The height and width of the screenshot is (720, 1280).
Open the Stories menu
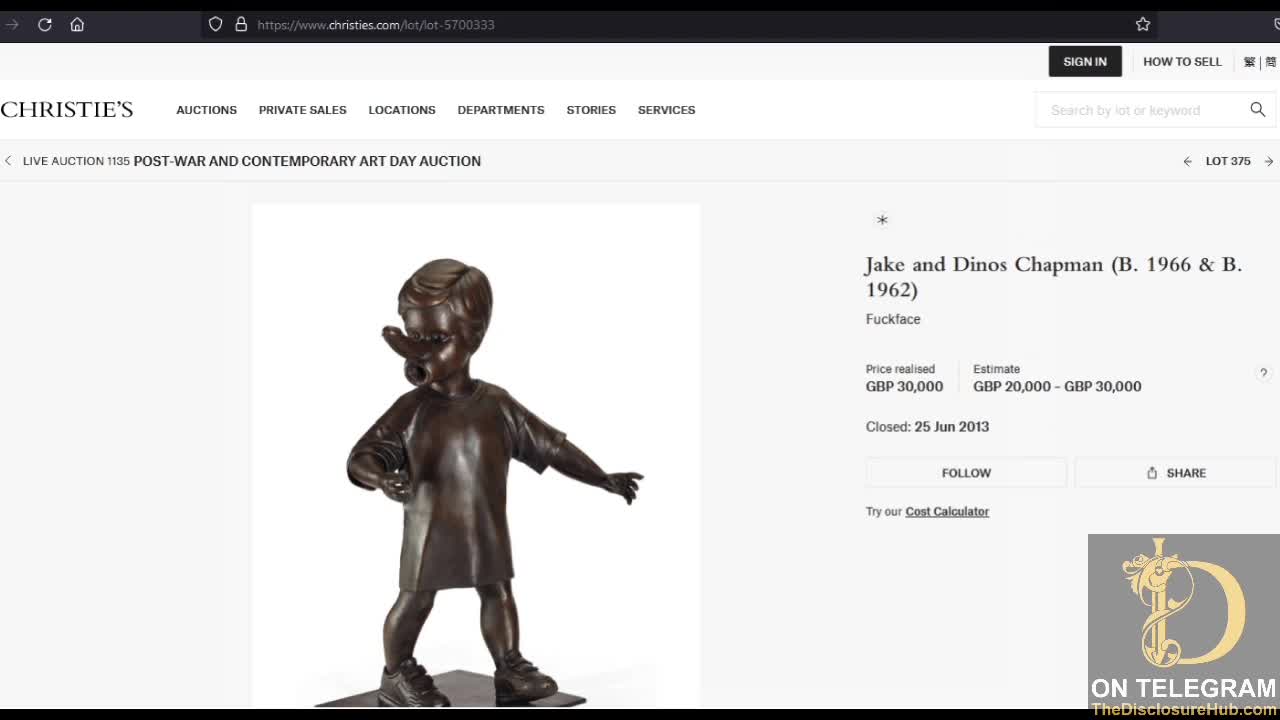click(x=591, y=110)
